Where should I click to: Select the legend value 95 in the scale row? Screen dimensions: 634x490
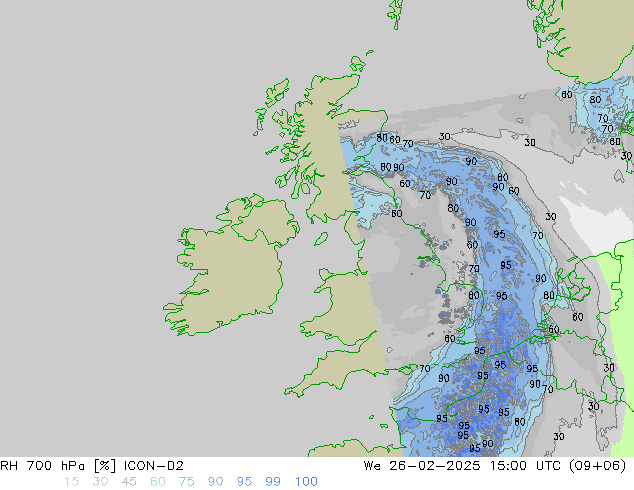coord(244,482)
